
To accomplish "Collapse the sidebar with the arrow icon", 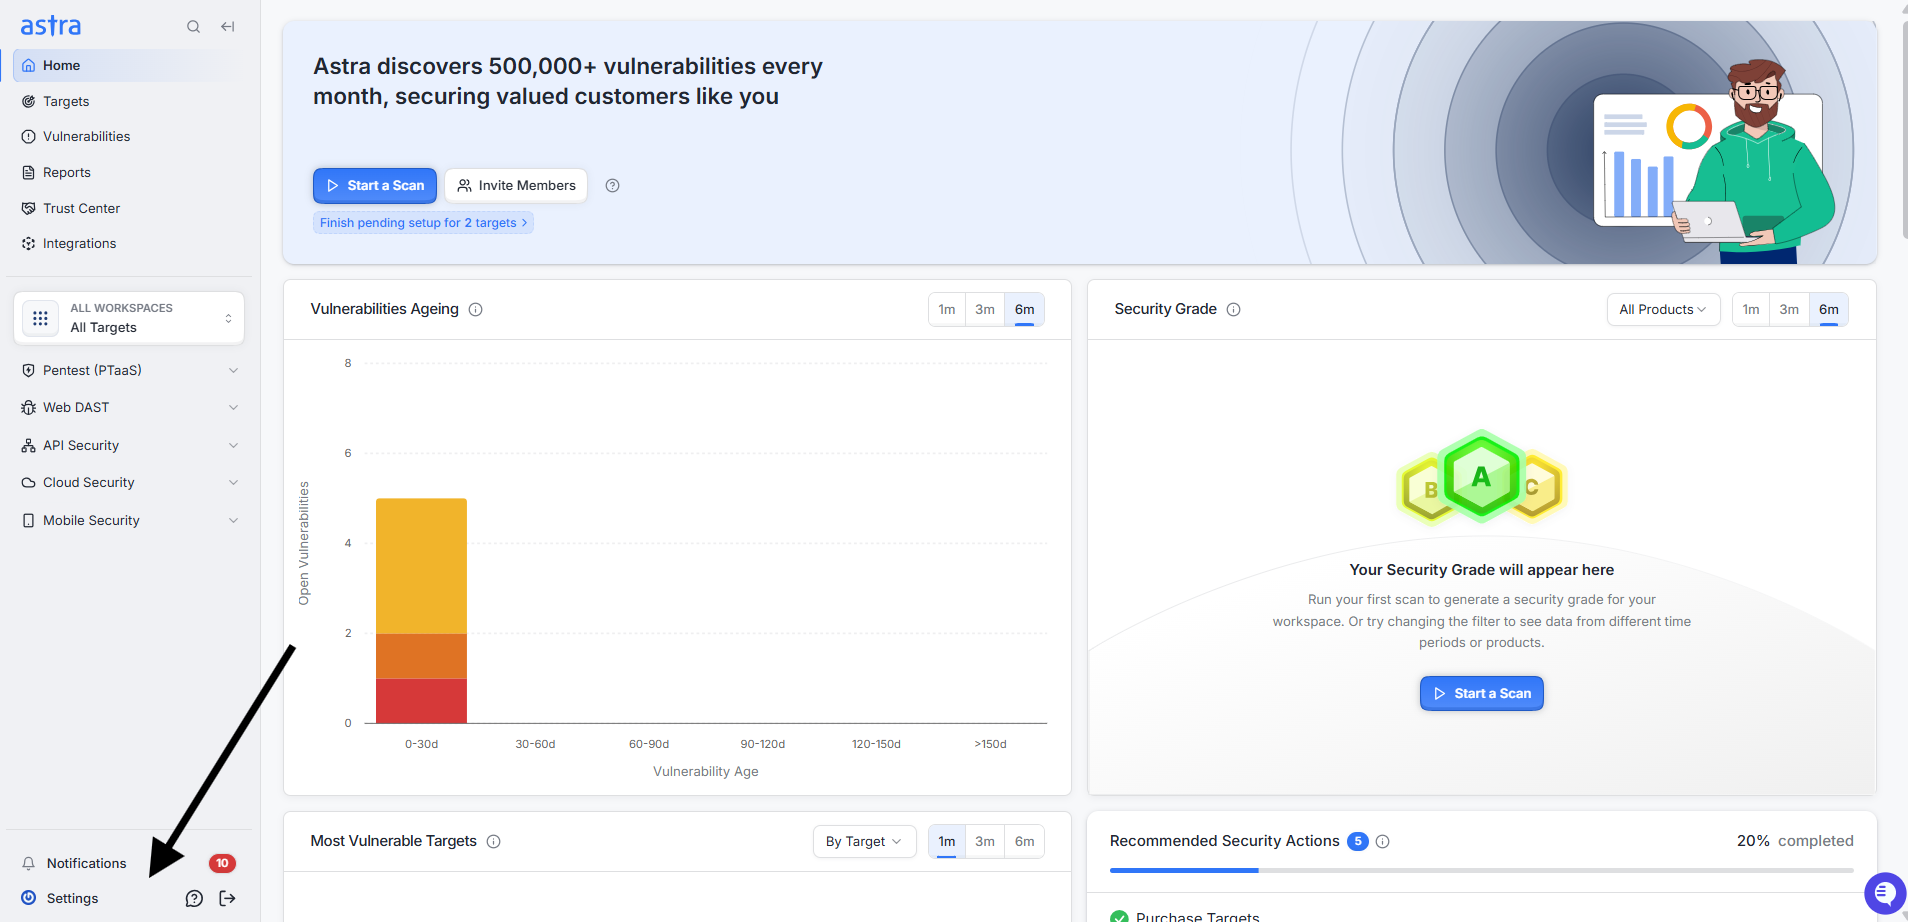I will 228,27.
